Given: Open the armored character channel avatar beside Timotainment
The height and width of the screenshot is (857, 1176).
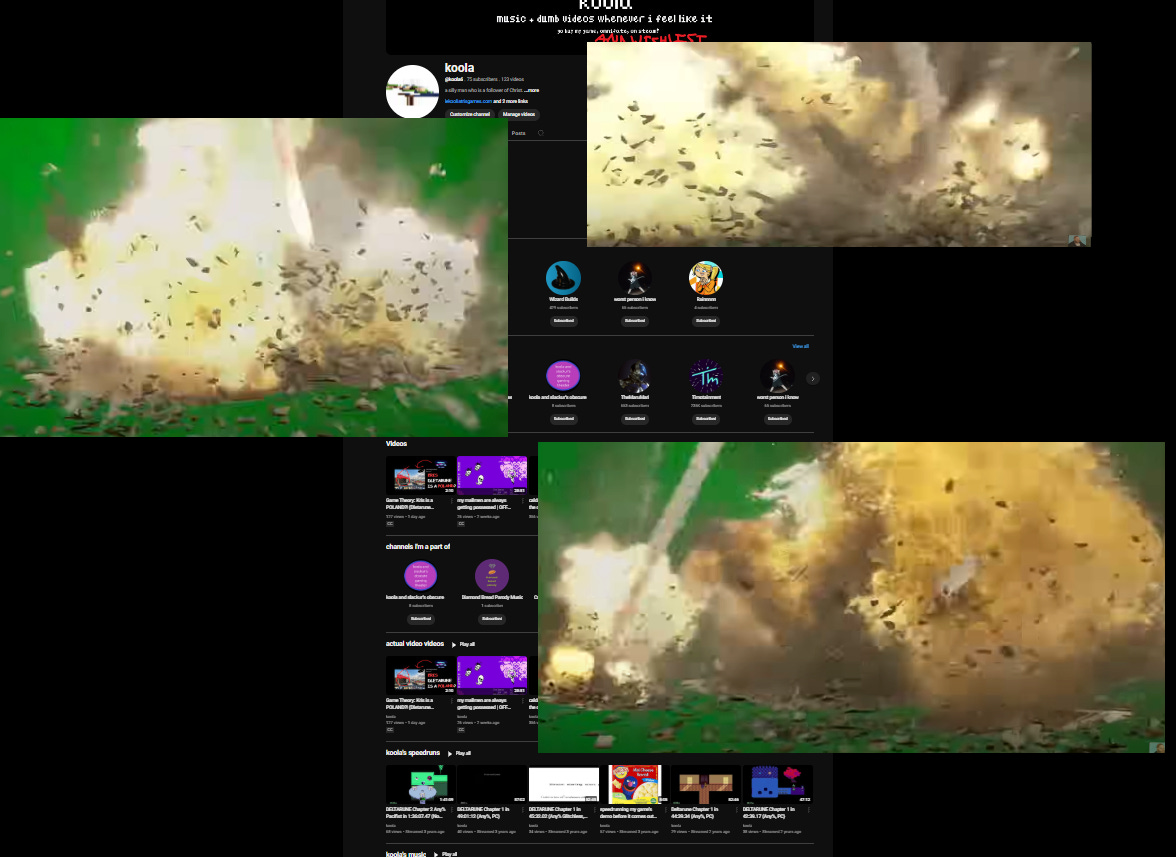Looking at the screenshot, I should tap(634, 376).
